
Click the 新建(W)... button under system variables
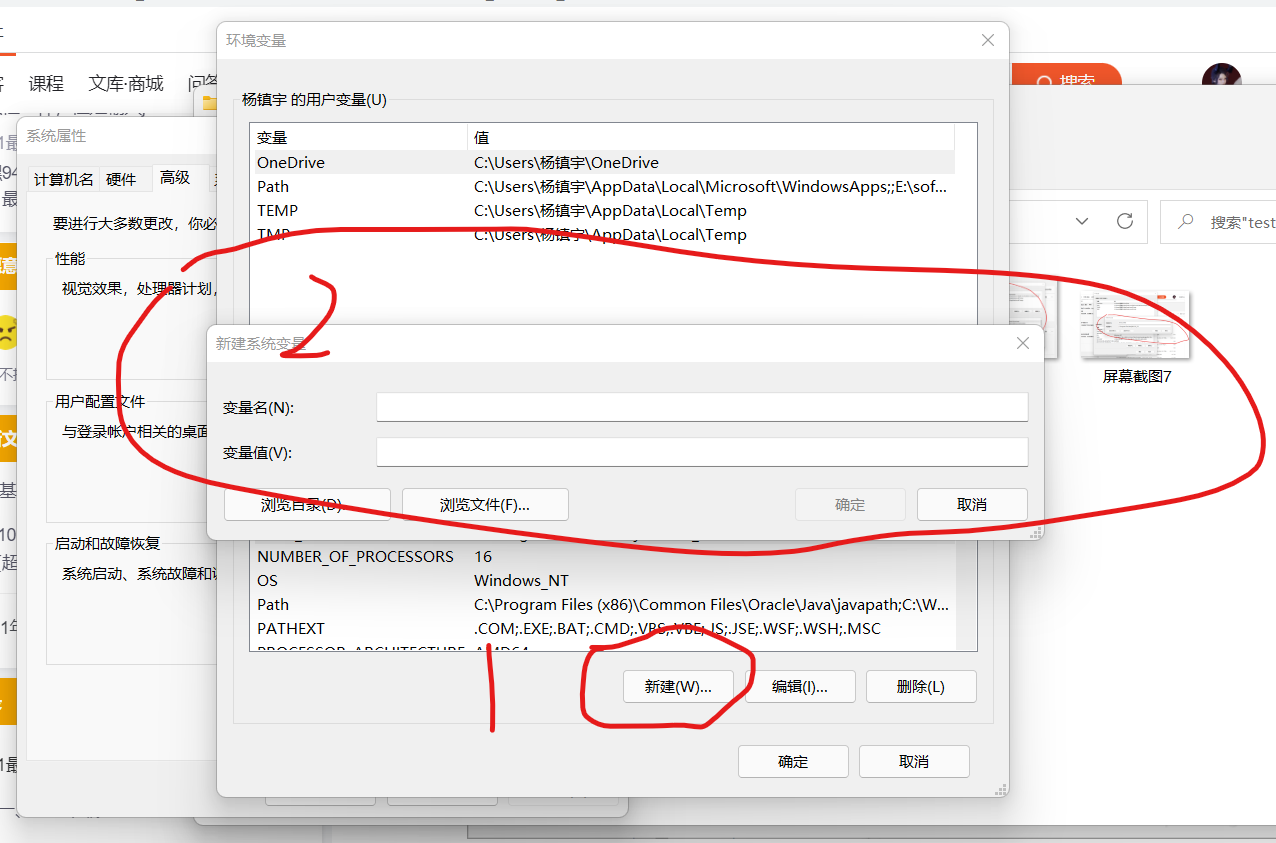[678, 687]
